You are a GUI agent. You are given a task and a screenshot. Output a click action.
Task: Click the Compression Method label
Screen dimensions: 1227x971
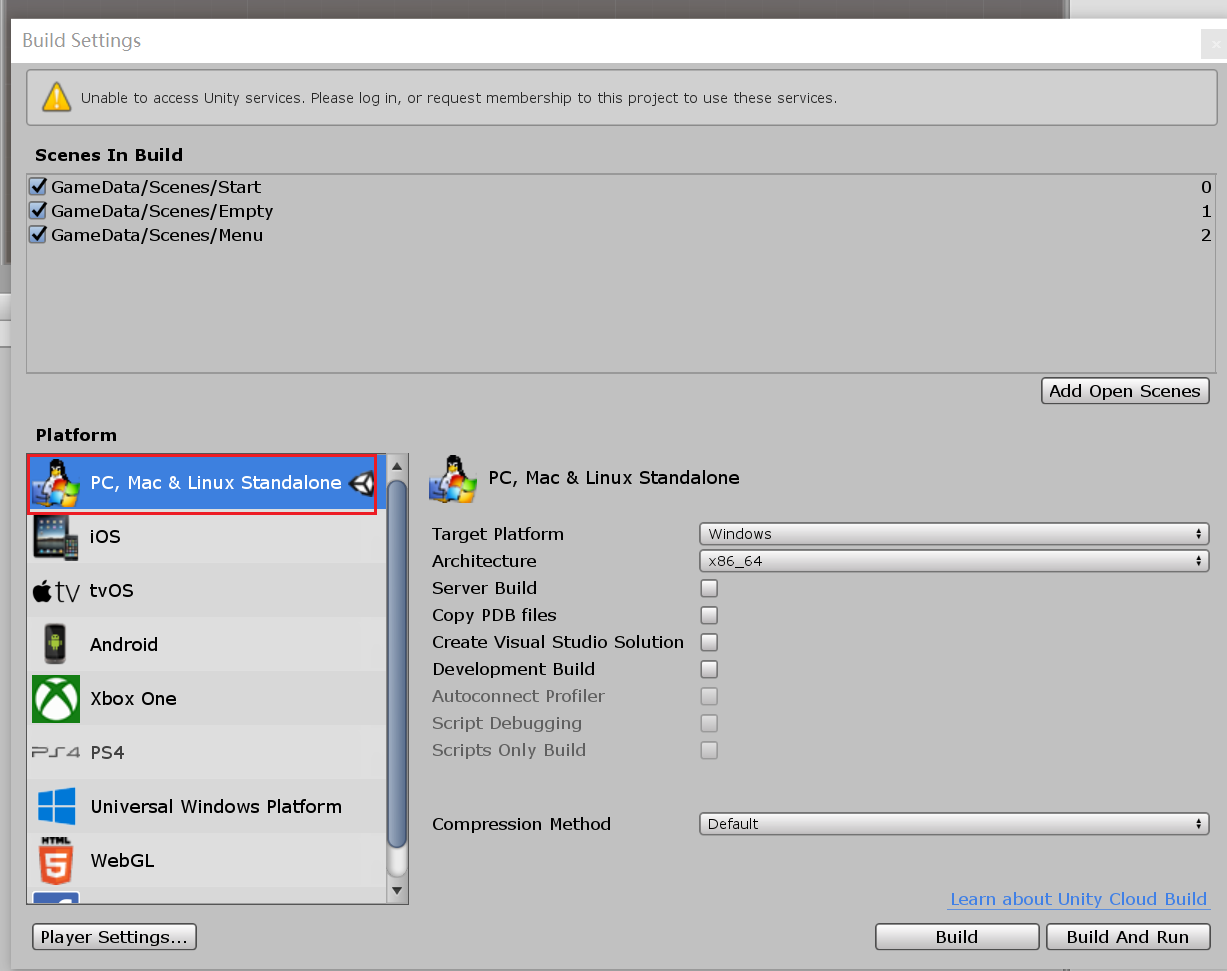pyautogui.click(x=521, y=824)
